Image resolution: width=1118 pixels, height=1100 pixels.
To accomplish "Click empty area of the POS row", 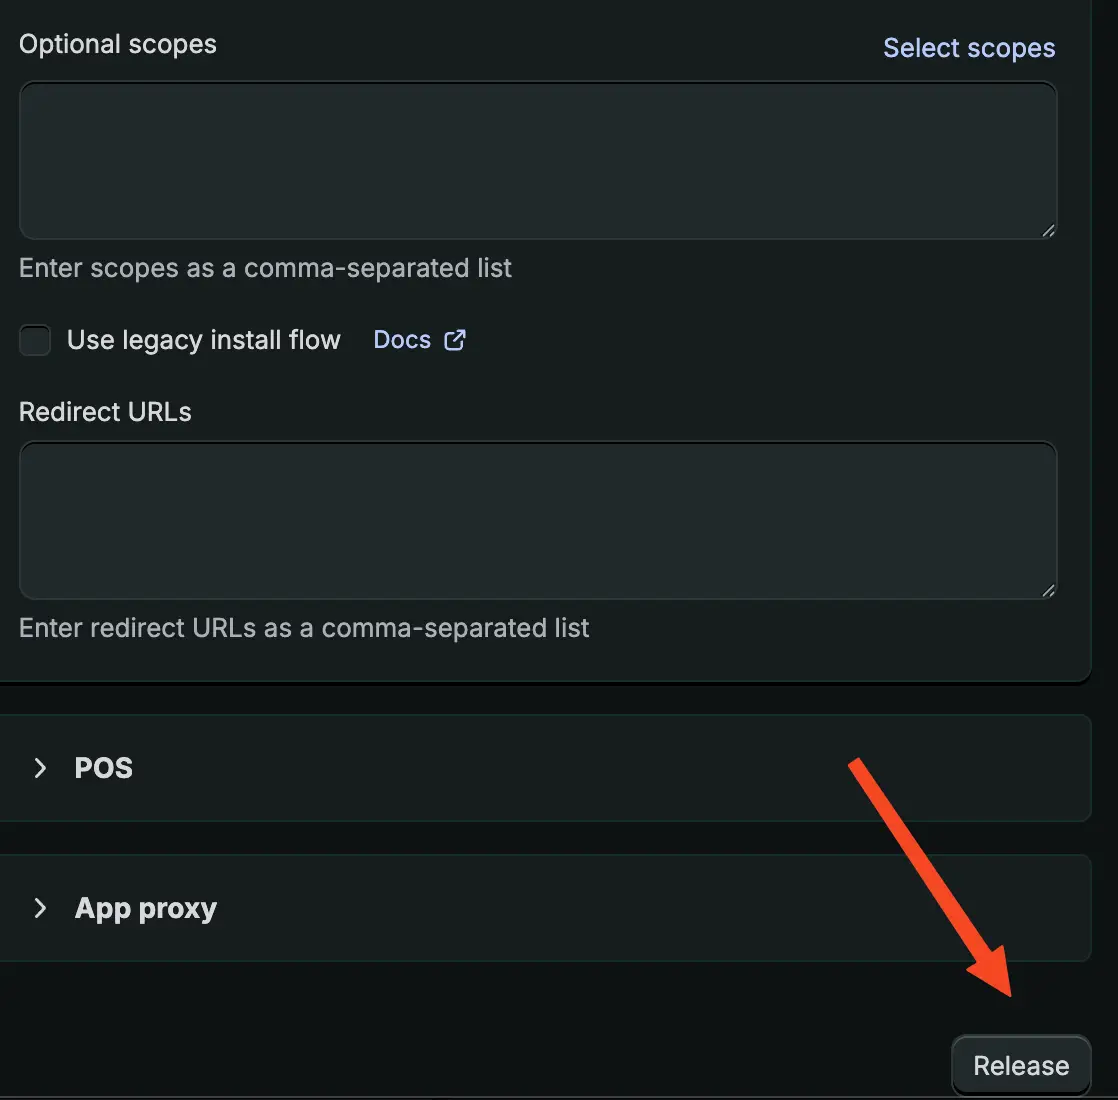I will pyautogui.click(x=500, y=768).
